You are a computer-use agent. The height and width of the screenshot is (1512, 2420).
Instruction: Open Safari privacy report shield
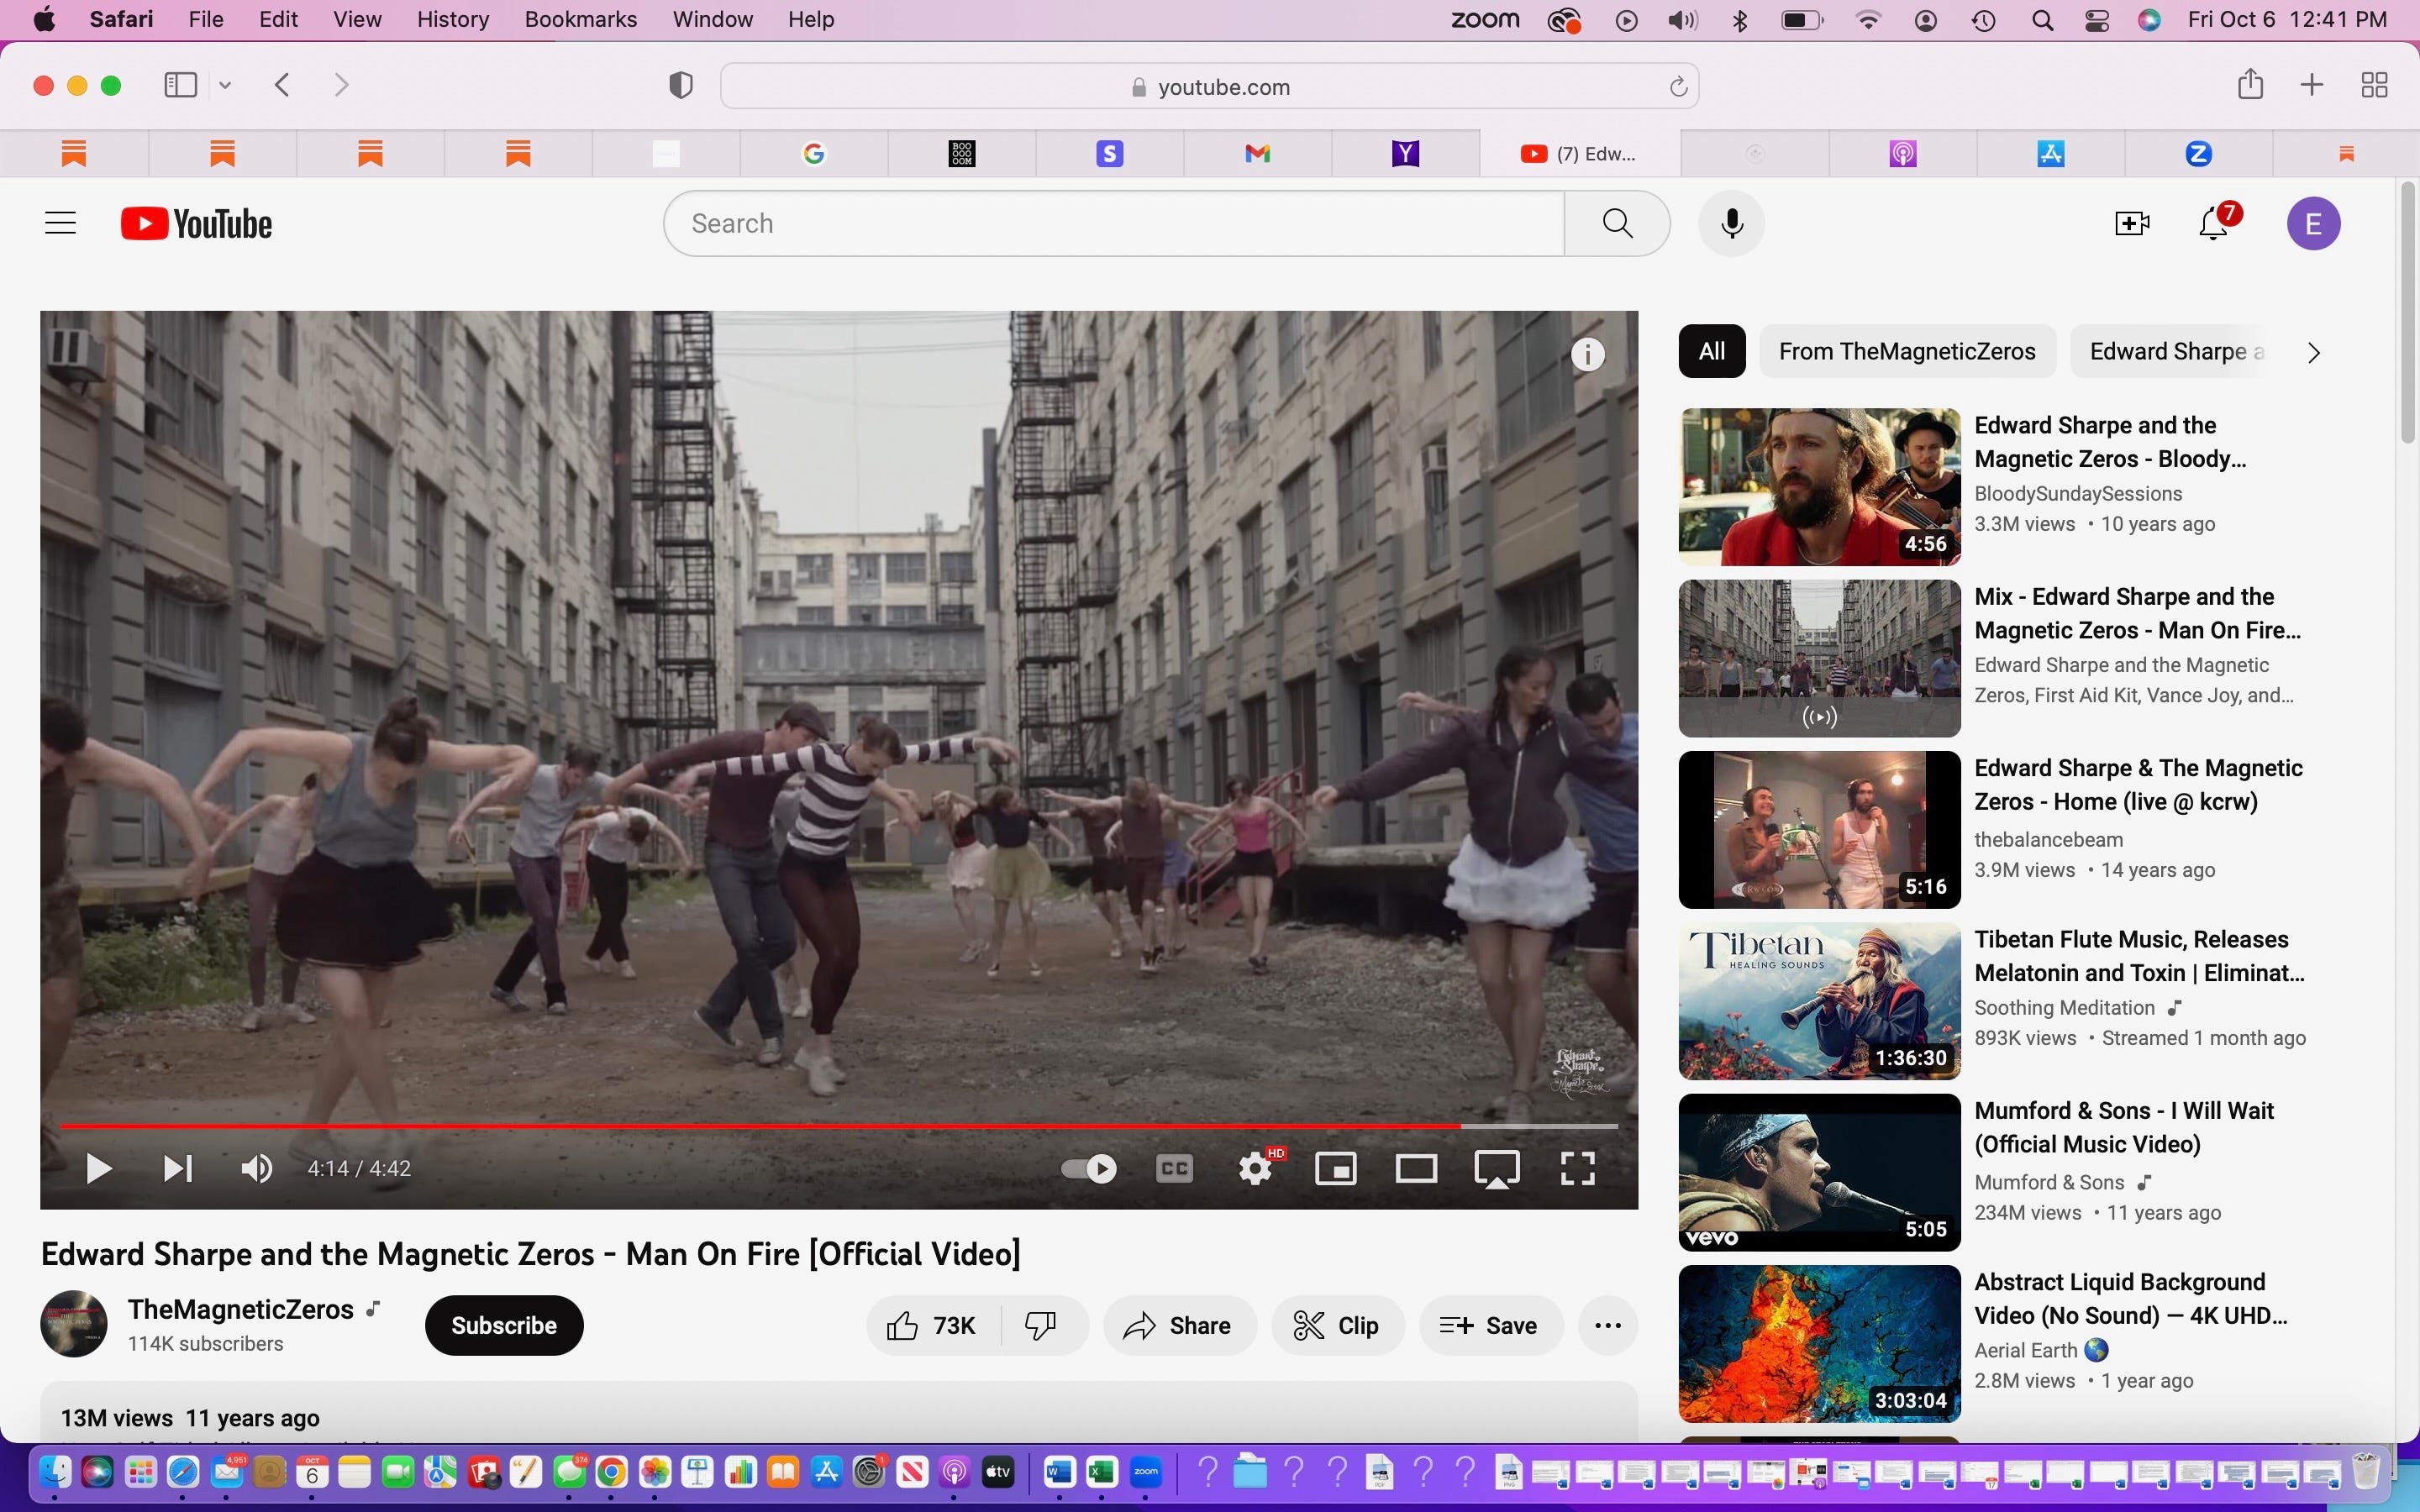[x=681, y=86]
